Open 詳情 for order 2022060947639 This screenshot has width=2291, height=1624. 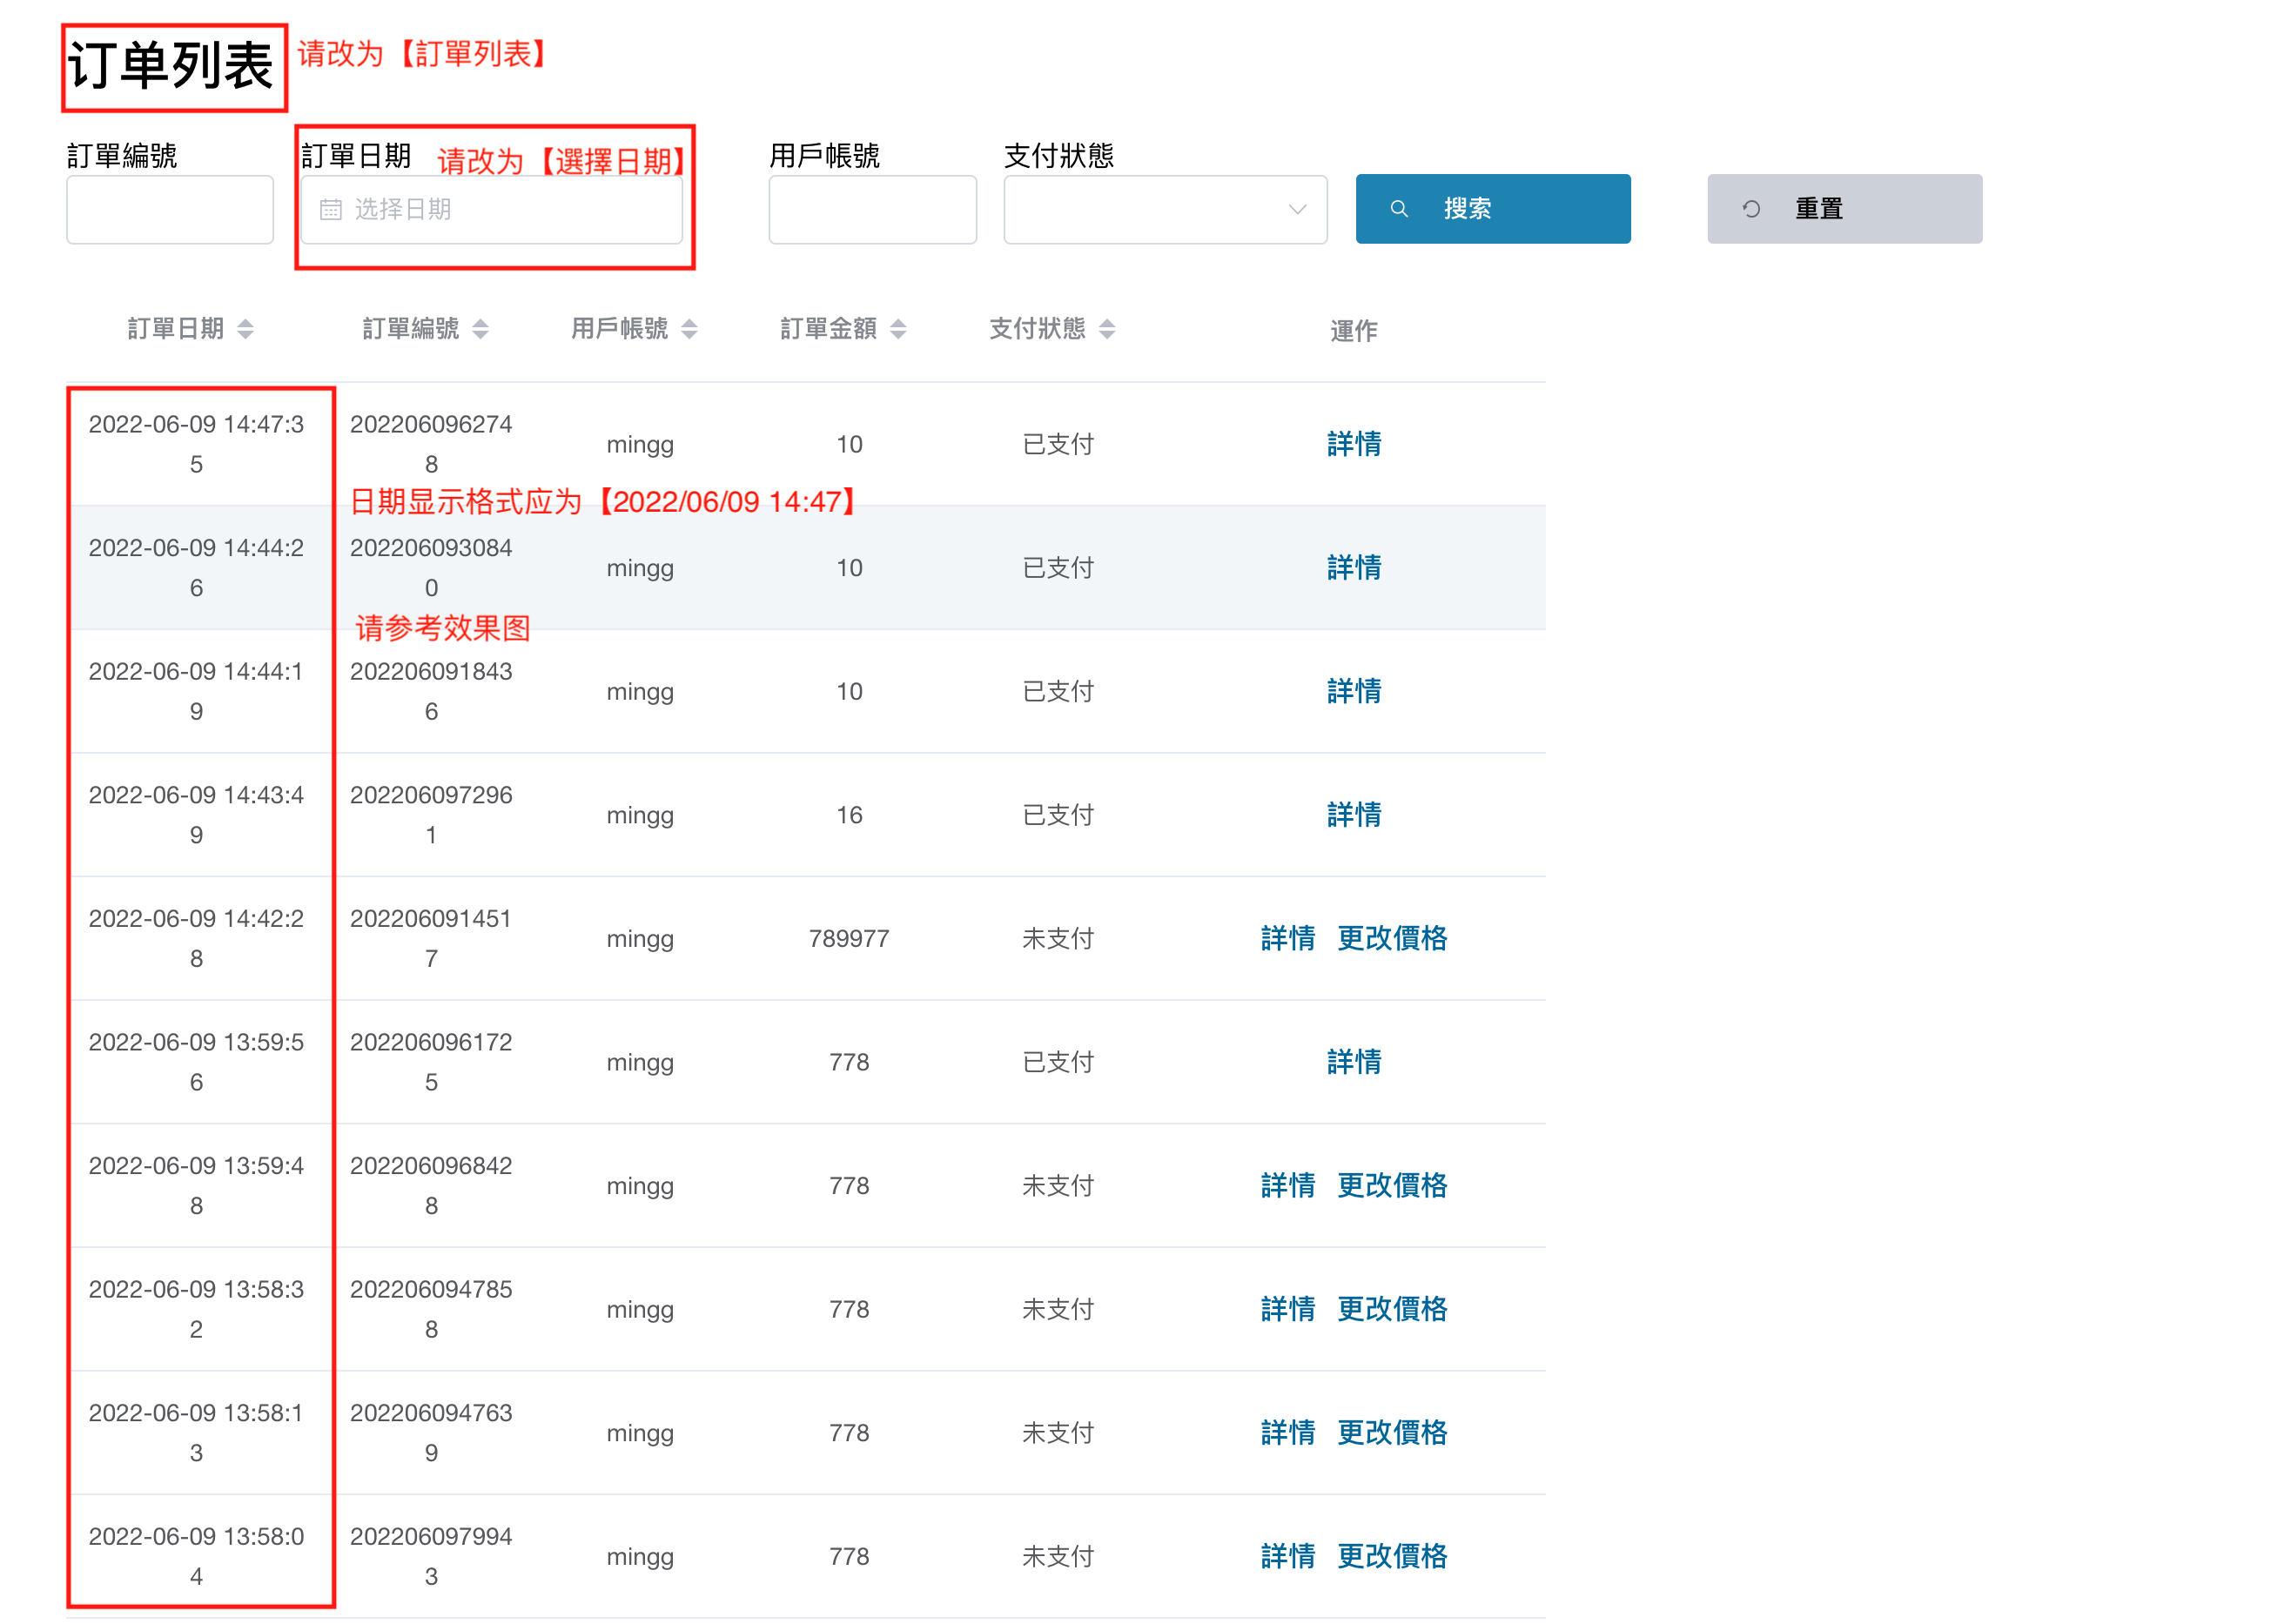coord(1288,1432)
